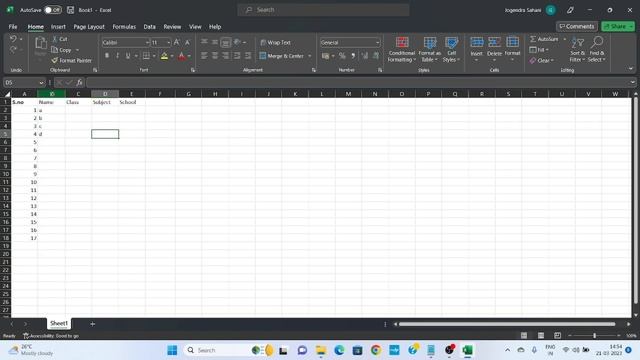Click the Format cells icon
This screenshot has width=640, height=360.
coord(512,42)
